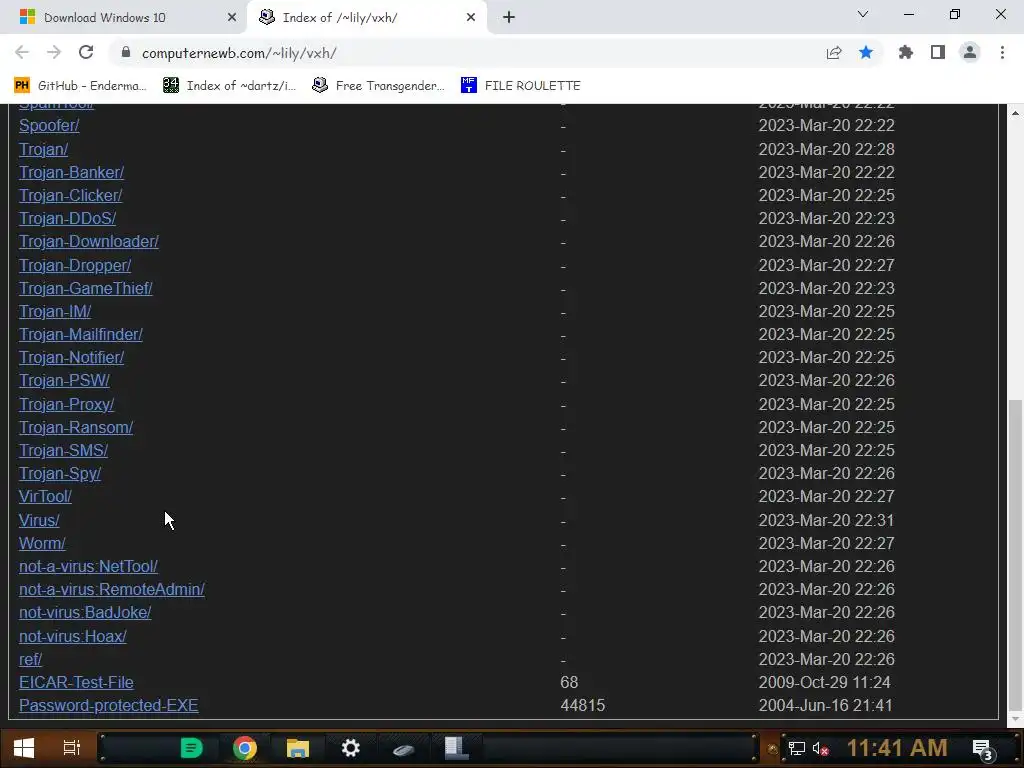Click the scrollbar down arrow

1015,719
